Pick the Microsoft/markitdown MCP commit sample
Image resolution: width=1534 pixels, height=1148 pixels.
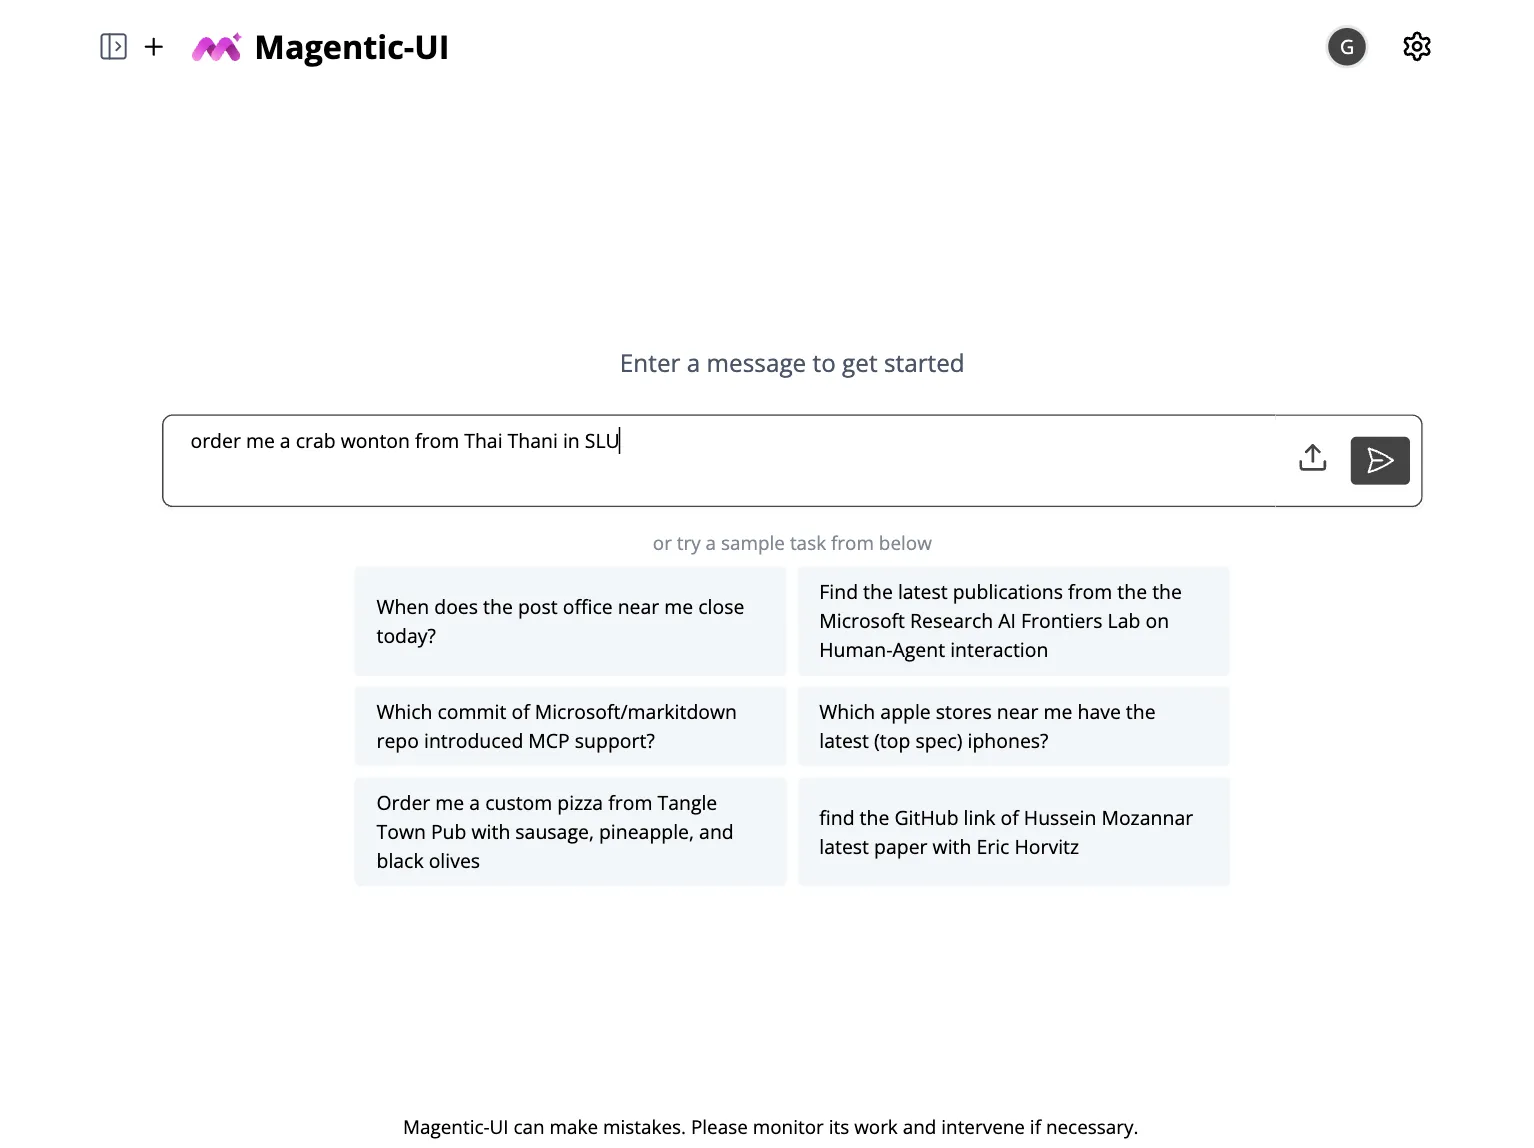coord(570,726)
